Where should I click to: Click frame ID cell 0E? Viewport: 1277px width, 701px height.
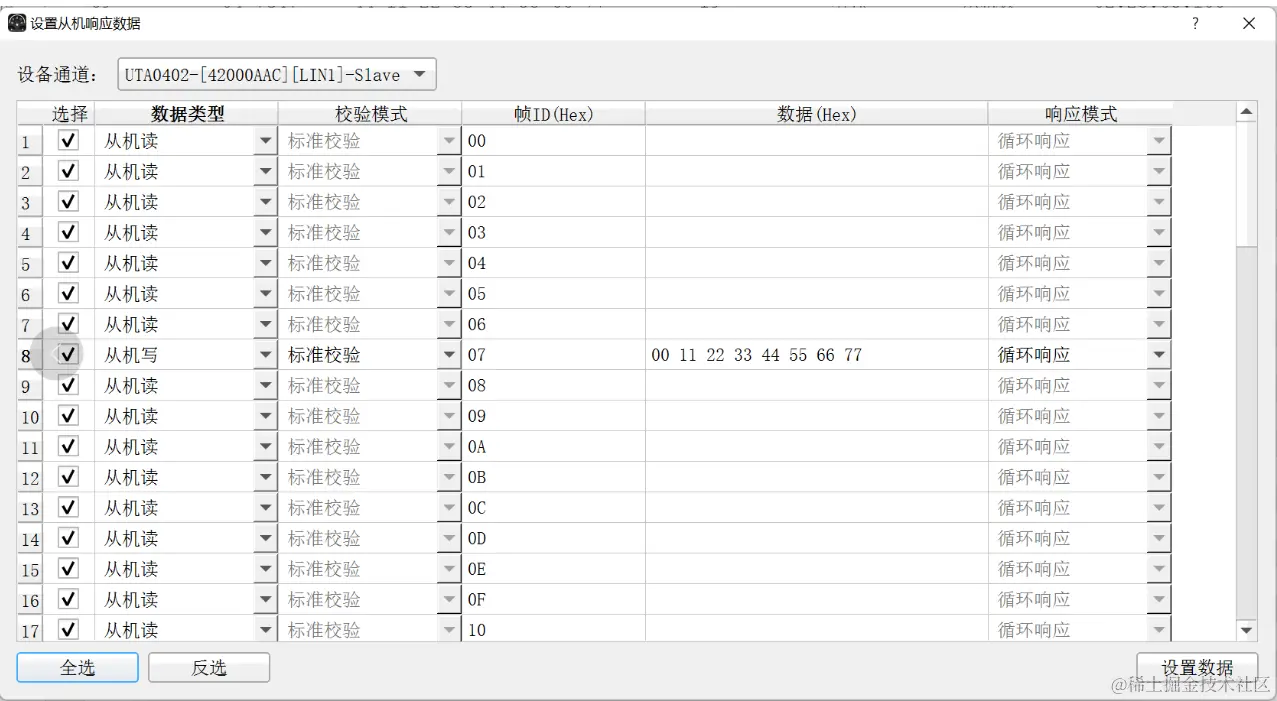coord(553,569)
